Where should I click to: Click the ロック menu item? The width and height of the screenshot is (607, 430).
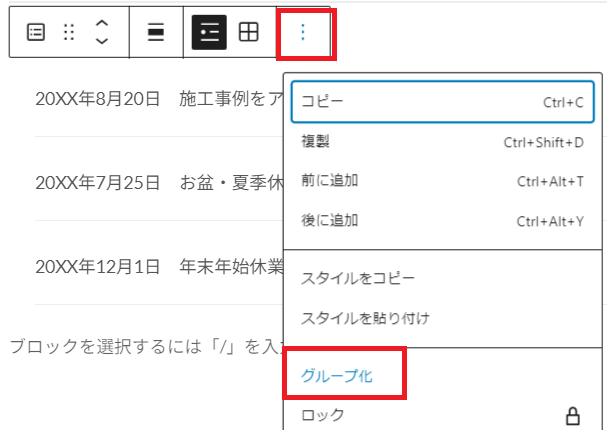coord(442,415)
